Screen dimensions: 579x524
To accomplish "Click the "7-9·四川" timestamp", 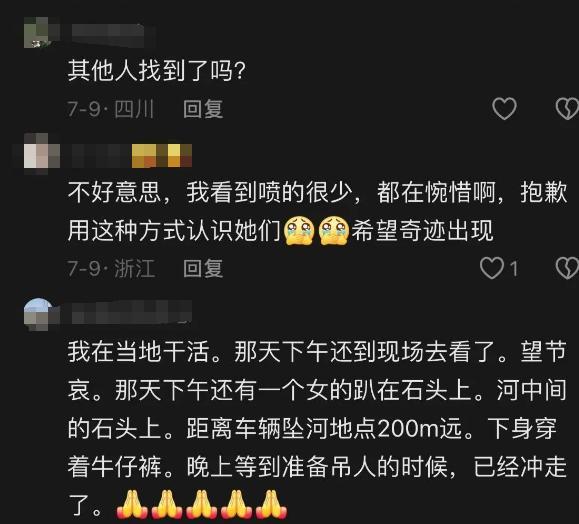I will tap(111, 109).
